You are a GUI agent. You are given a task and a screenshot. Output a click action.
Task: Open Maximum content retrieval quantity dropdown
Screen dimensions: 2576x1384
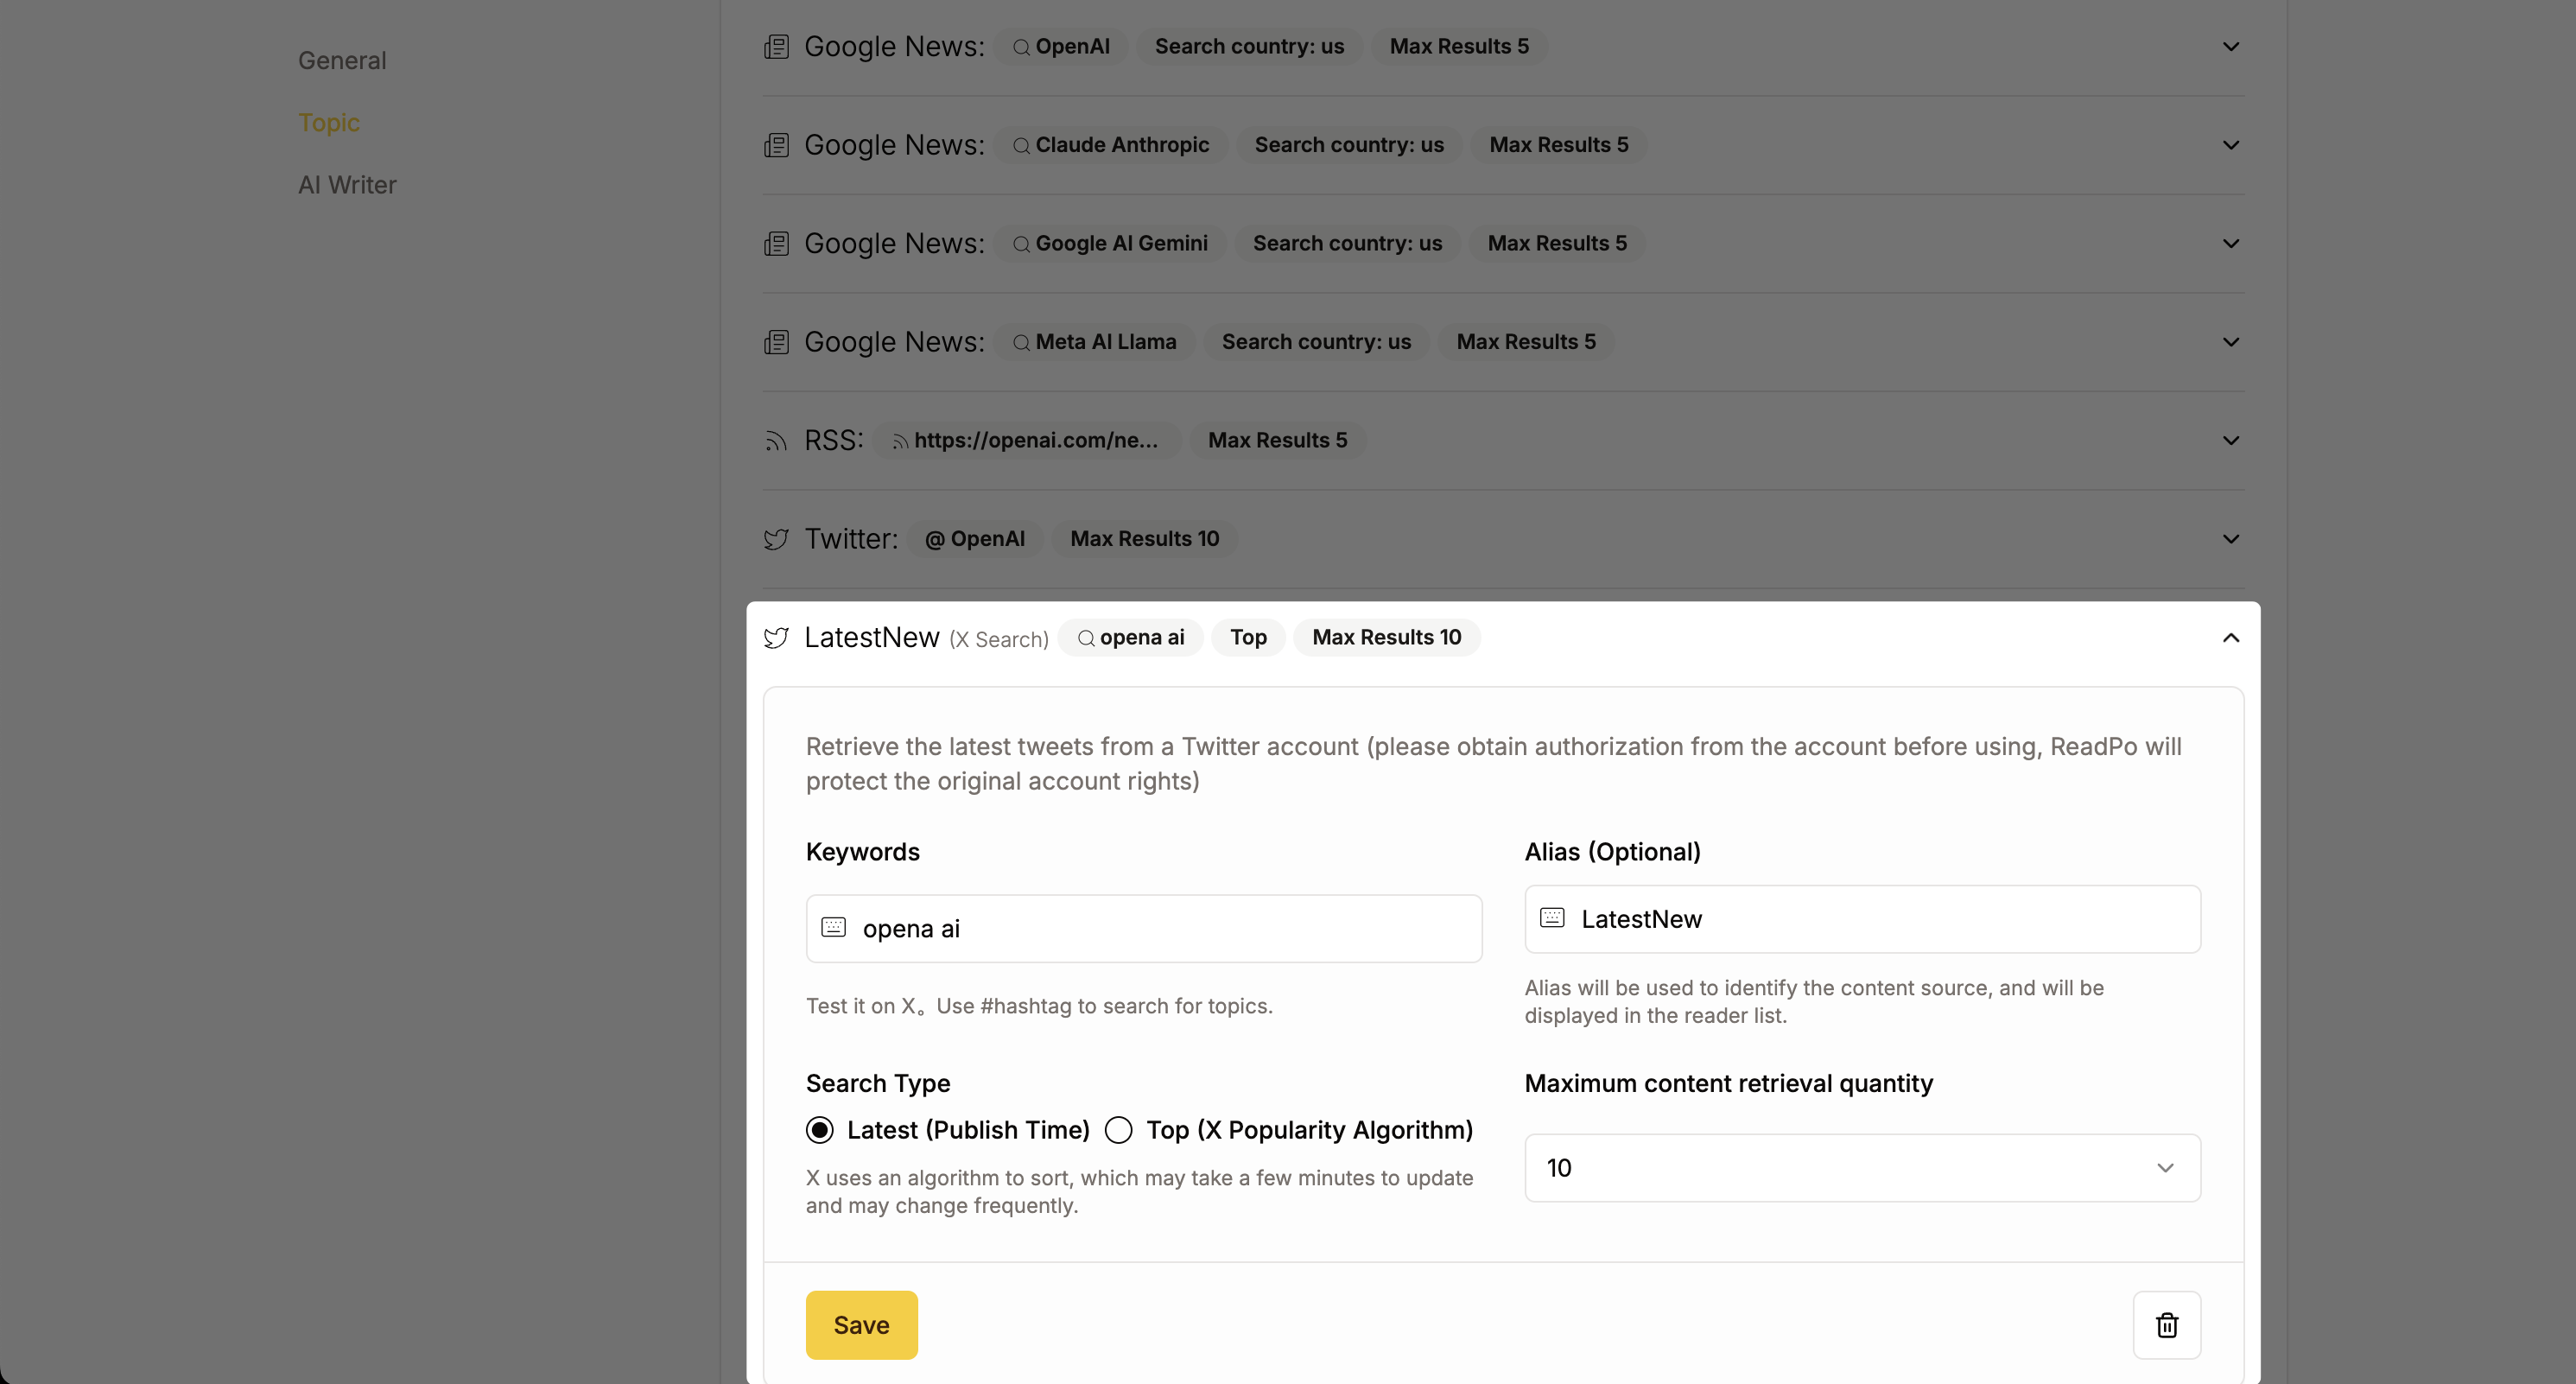pos(1862,1168)
